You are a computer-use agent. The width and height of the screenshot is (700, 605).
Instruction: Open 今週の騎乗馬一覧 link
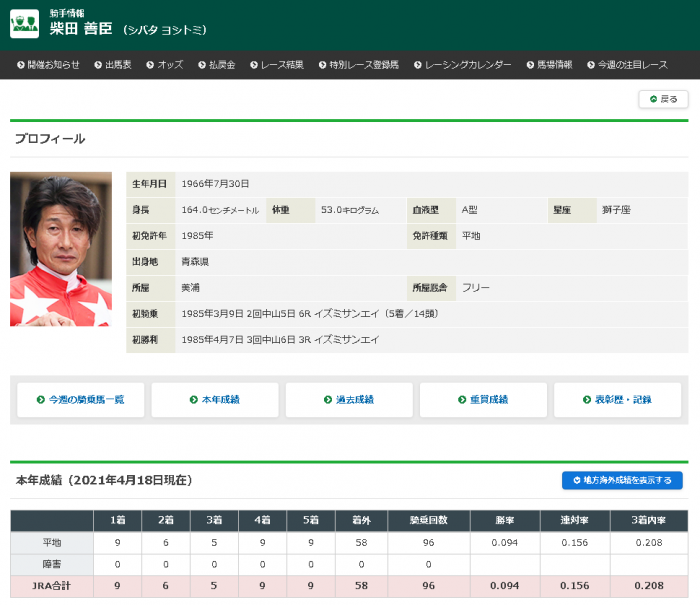pyautogui.click(x=80, y=400)
